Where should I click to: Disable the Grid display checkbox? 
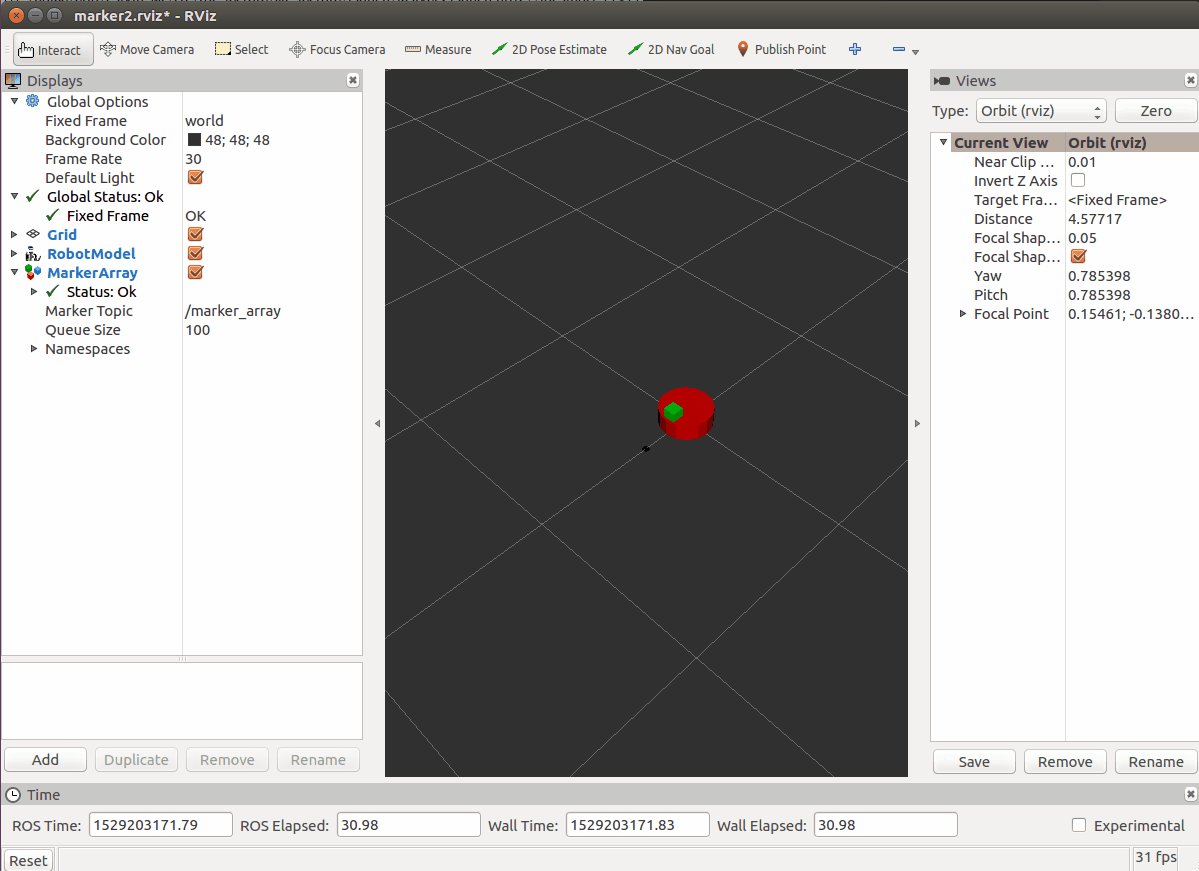point(195,234)
